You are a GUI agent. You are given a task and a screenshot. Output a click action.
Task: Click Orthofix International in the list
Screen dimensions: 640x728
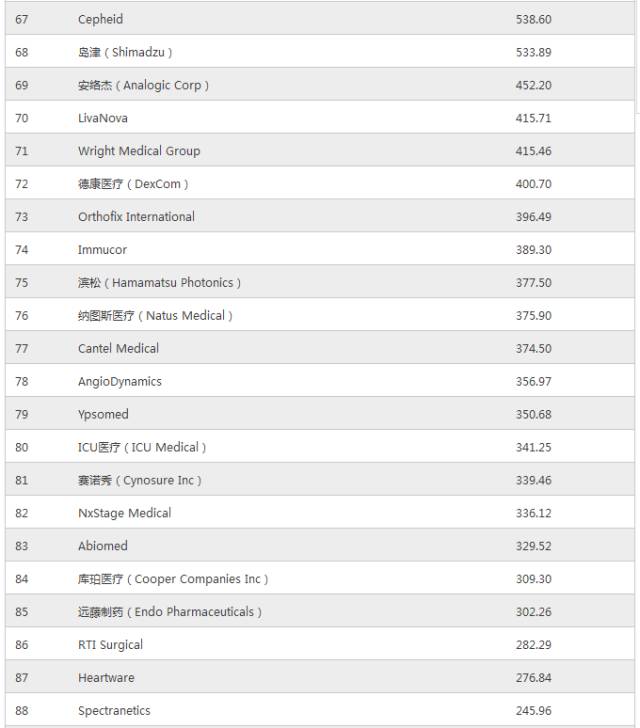tap(136, 217)
